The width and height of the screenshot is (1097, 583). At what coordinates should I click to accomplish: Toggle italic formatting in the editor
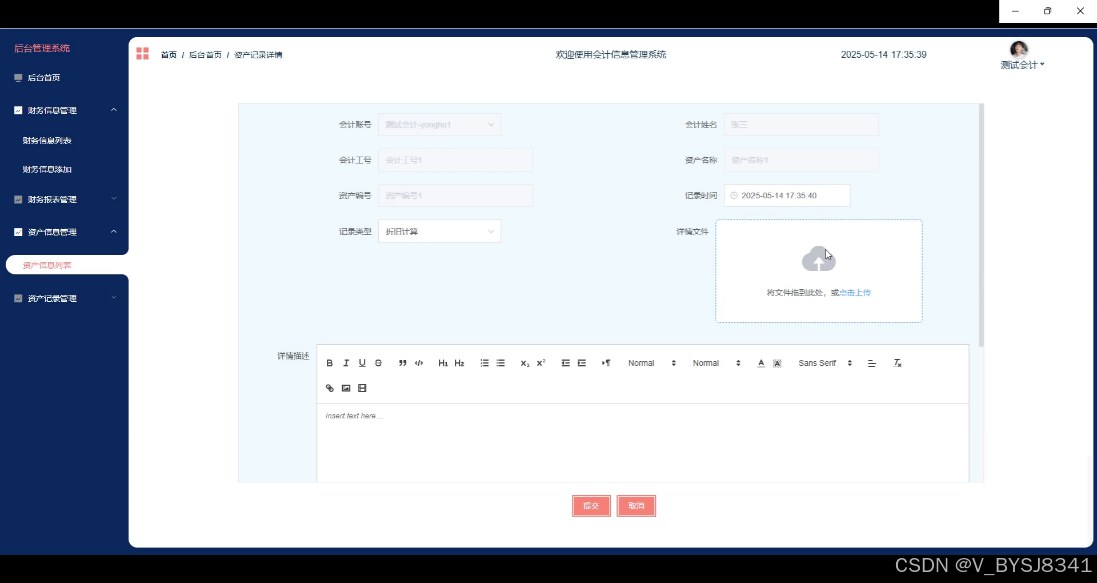coord(346,363)
